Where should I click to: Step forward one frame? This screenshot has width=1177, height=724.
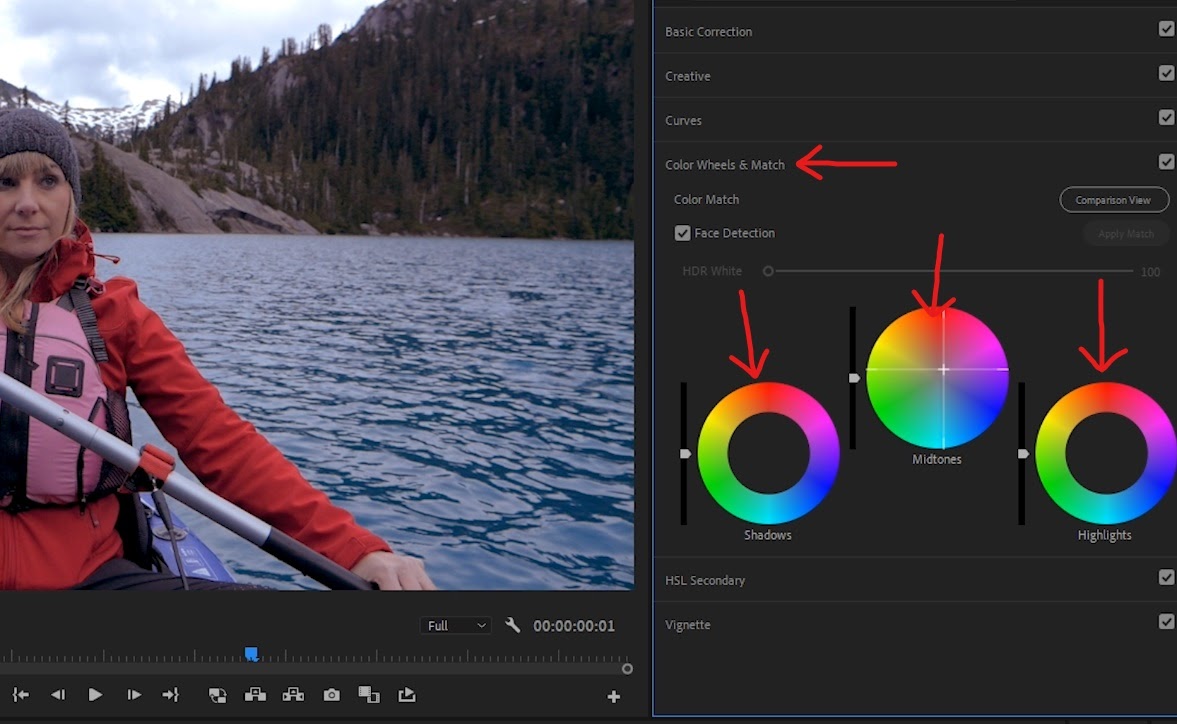click(x=134, y=695)
